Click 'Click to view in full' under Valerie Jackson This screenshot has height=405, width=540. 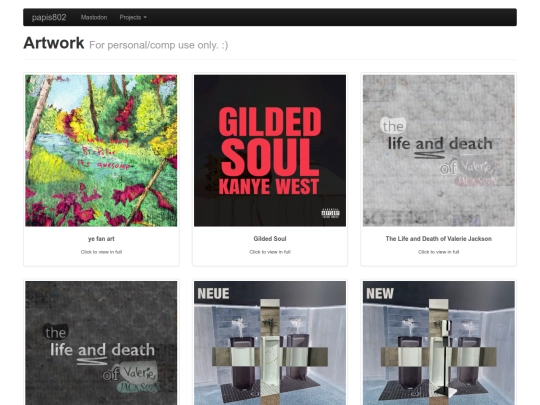(439, 252)
